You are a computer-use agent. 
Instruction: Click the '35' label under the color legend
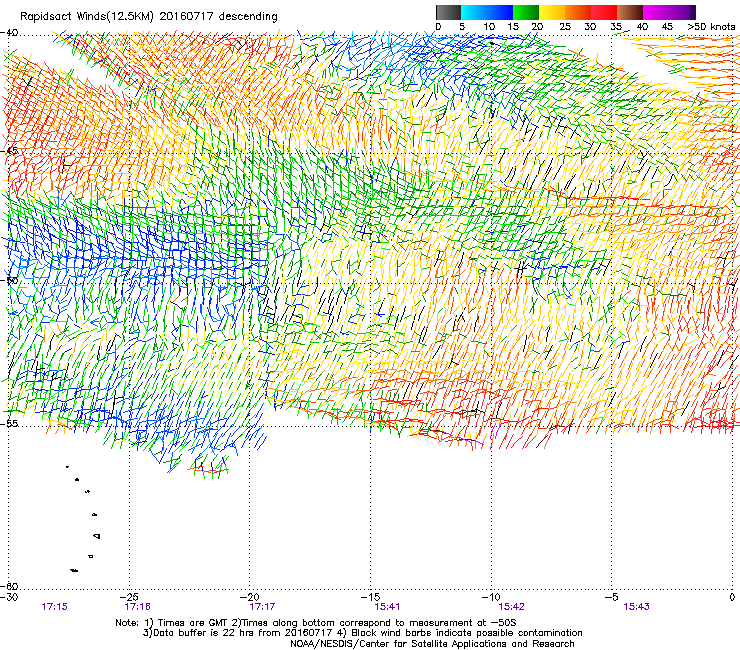[616, 27]
